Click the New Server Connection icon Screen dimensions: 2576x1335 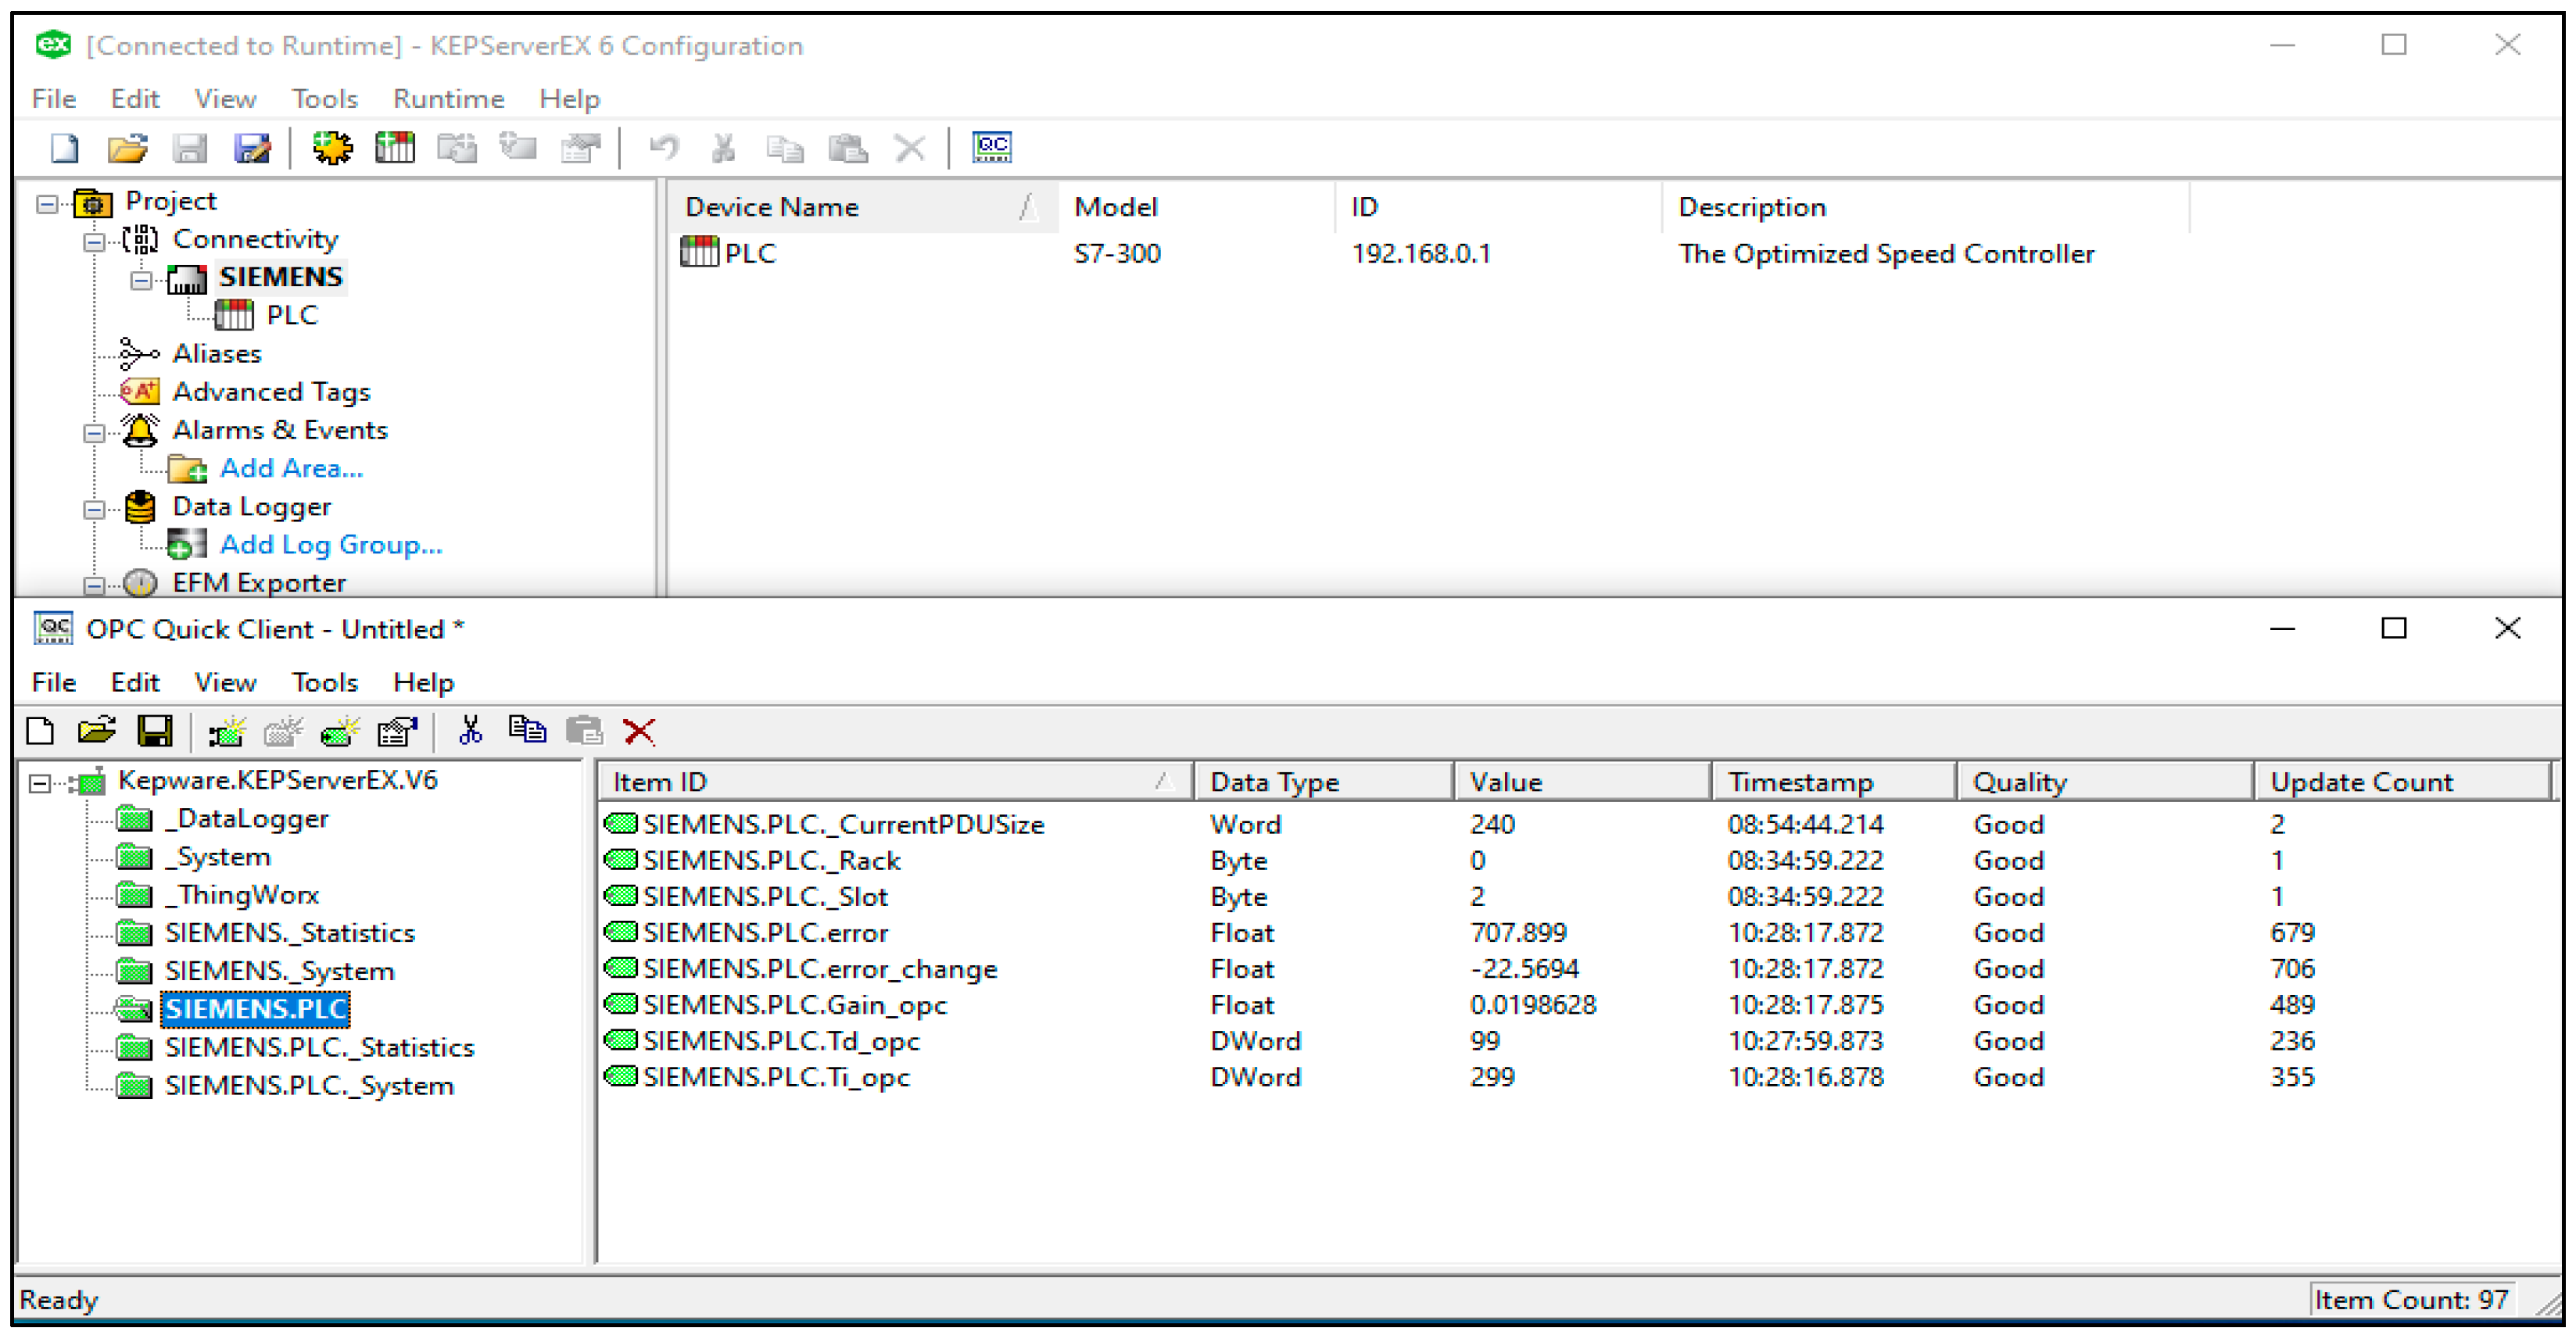pyautogui.click(x=227, y=732)
